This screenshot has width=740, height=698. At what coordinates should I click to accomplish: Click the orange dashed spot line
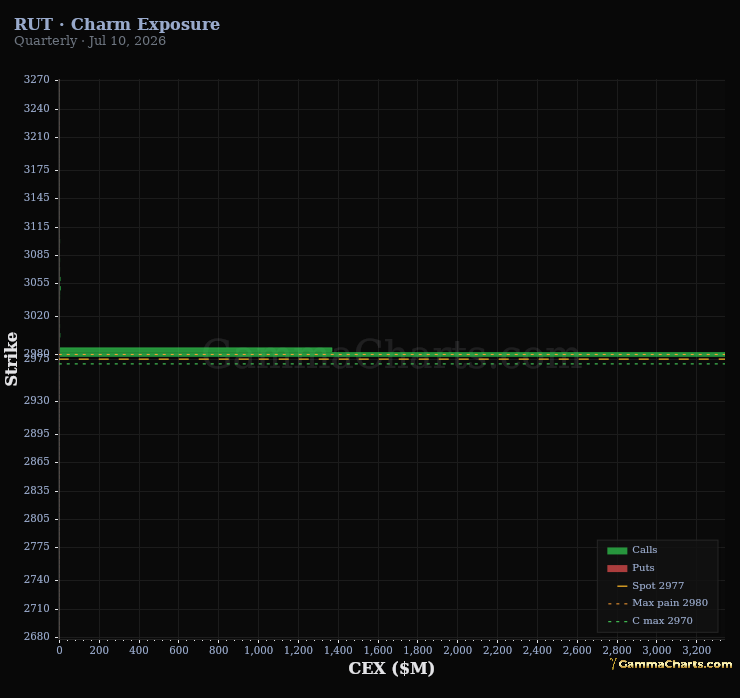392,360
